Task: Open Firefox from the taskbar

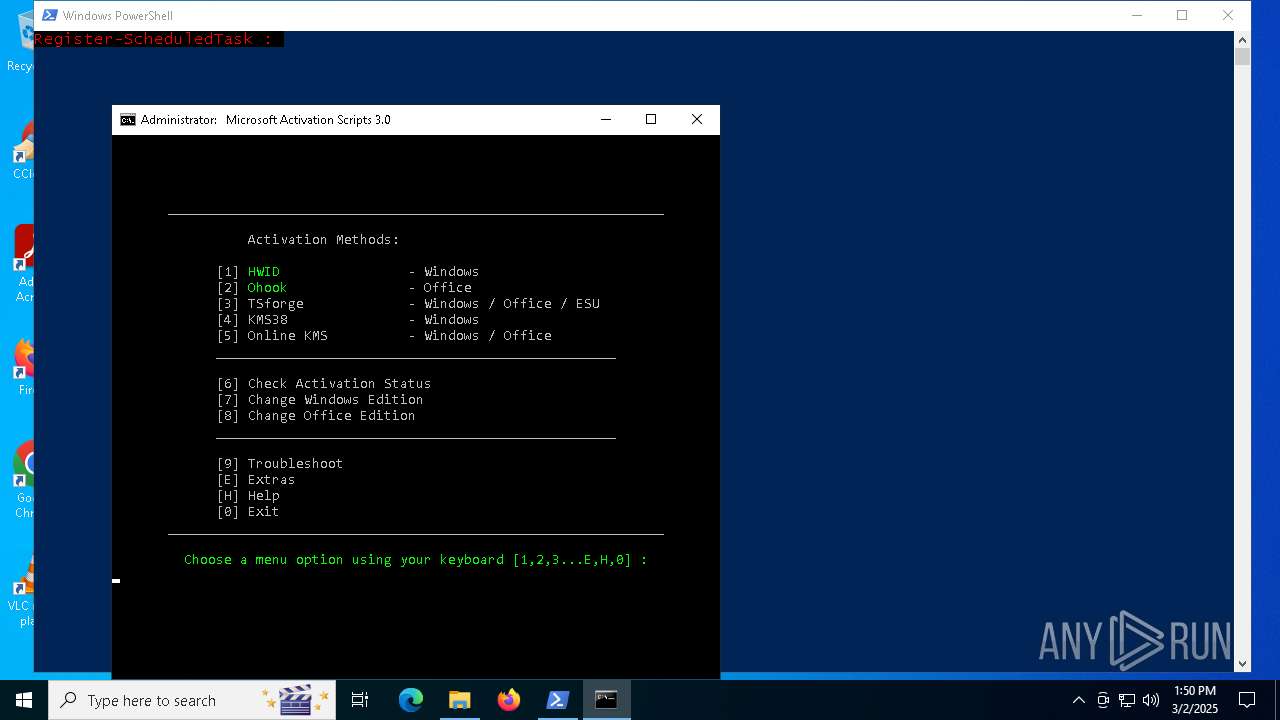Action: click(x=509, y=700)
